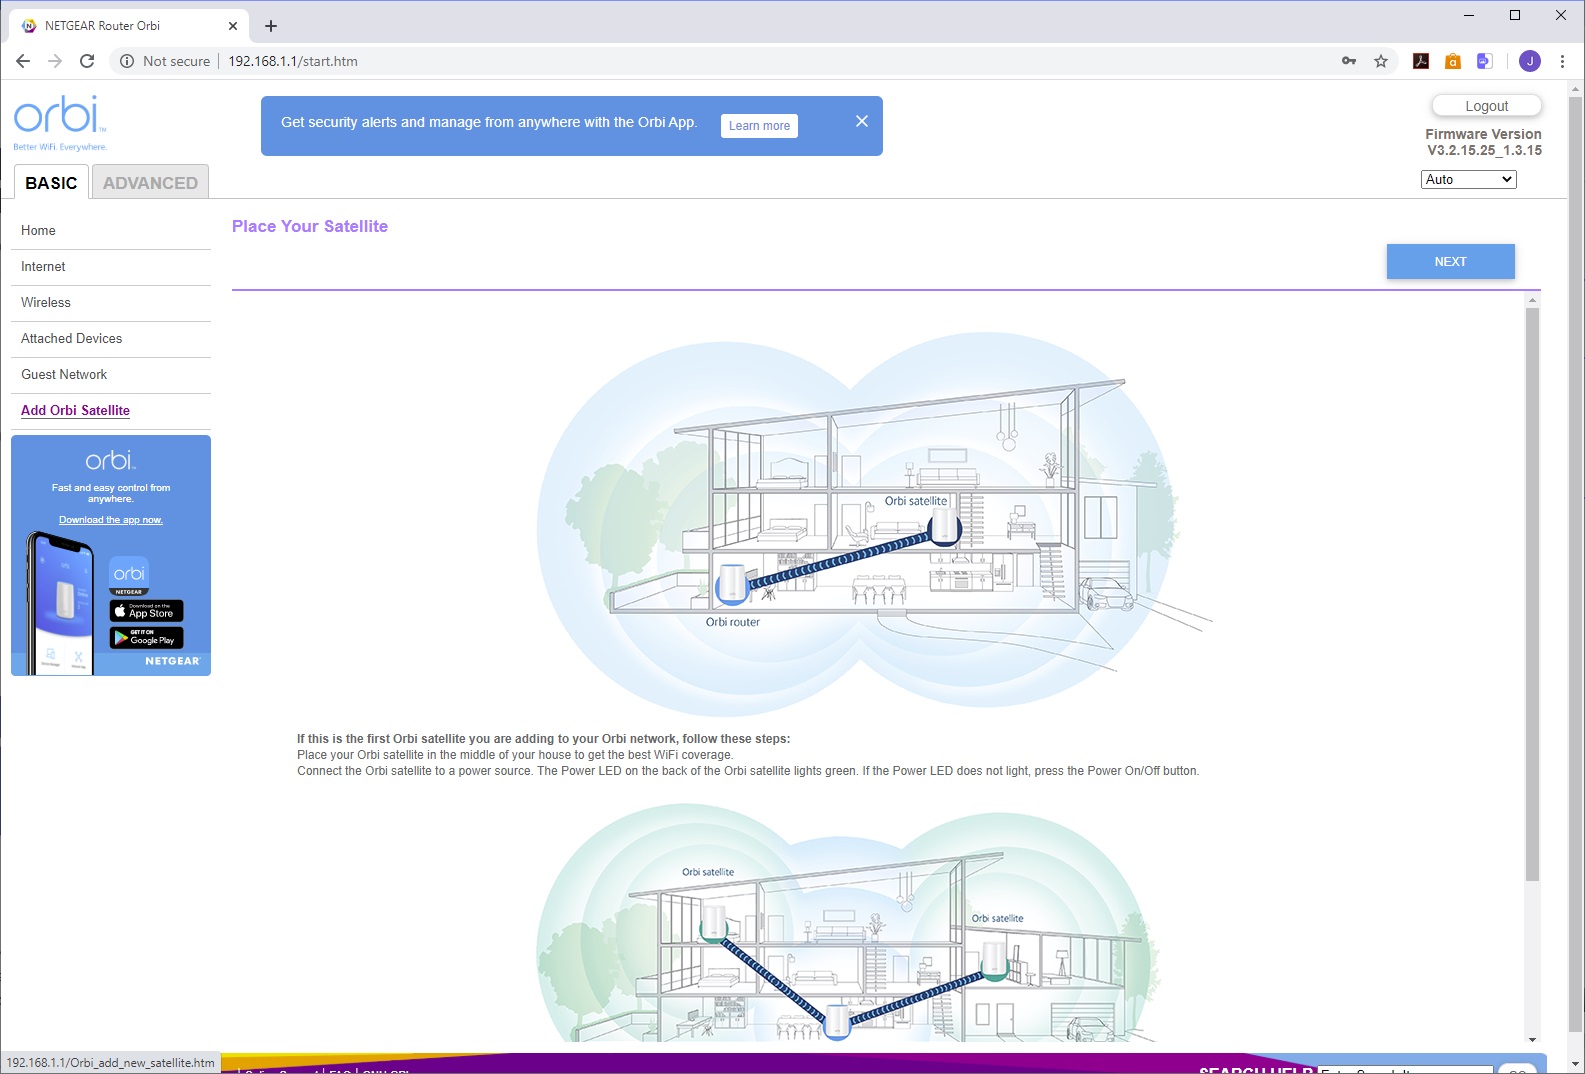
Task: Go back using the browser back arrow
Action: click(x=23, y=61)
